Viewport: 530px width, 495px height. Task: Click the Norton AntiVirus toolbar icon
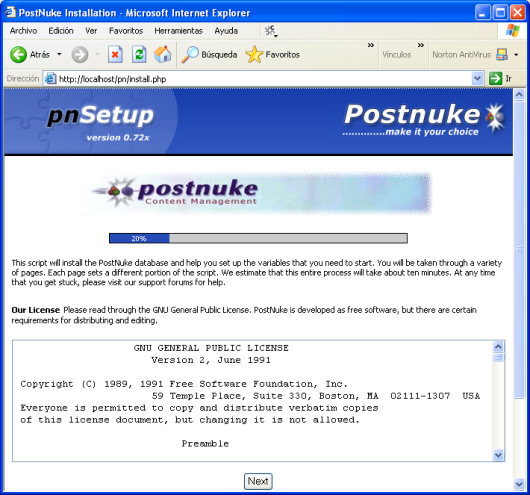(502, 54)
